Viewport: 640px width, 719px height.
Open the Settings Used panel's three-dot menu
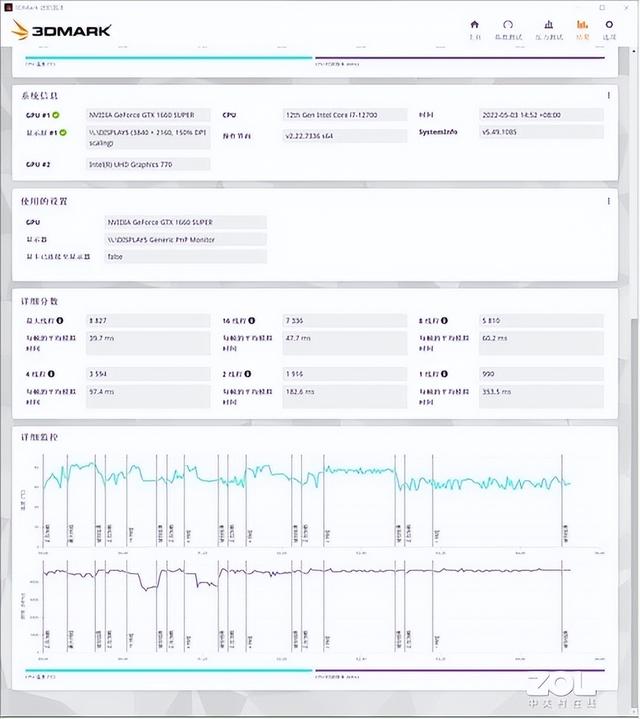608,201
